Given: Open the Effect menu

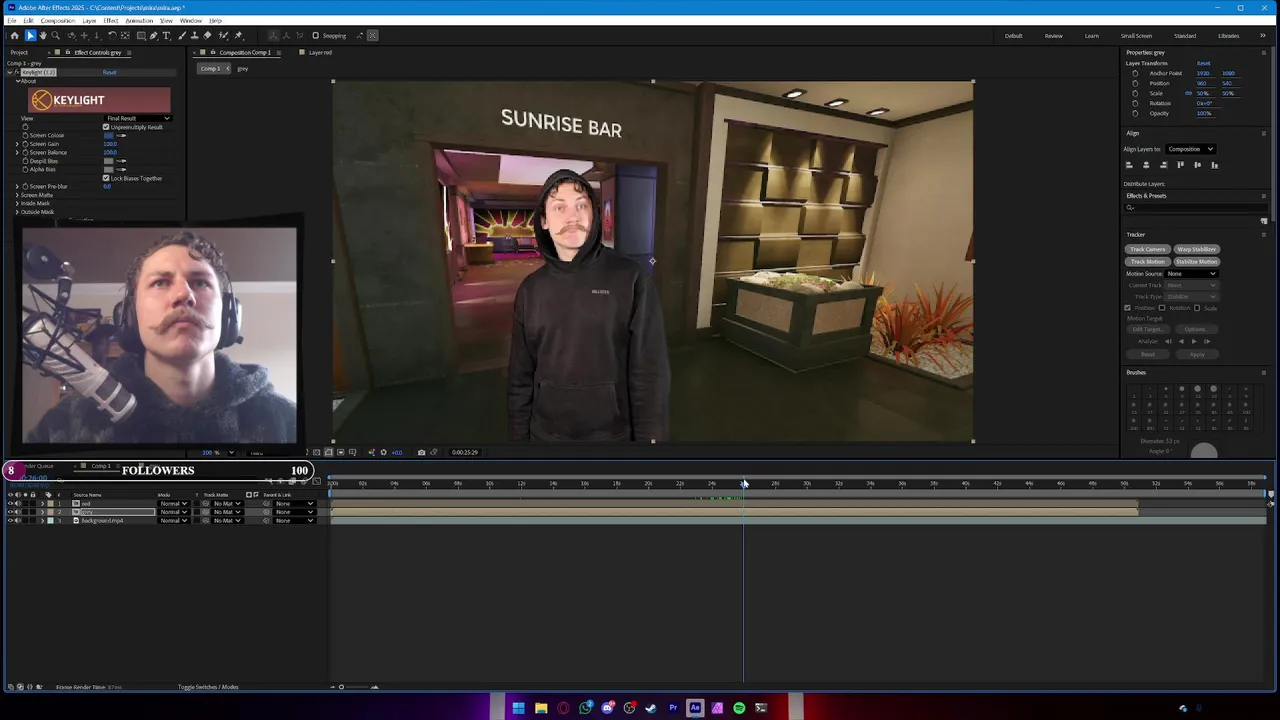Looking at the screenshot, I should [x=111, y=21].
